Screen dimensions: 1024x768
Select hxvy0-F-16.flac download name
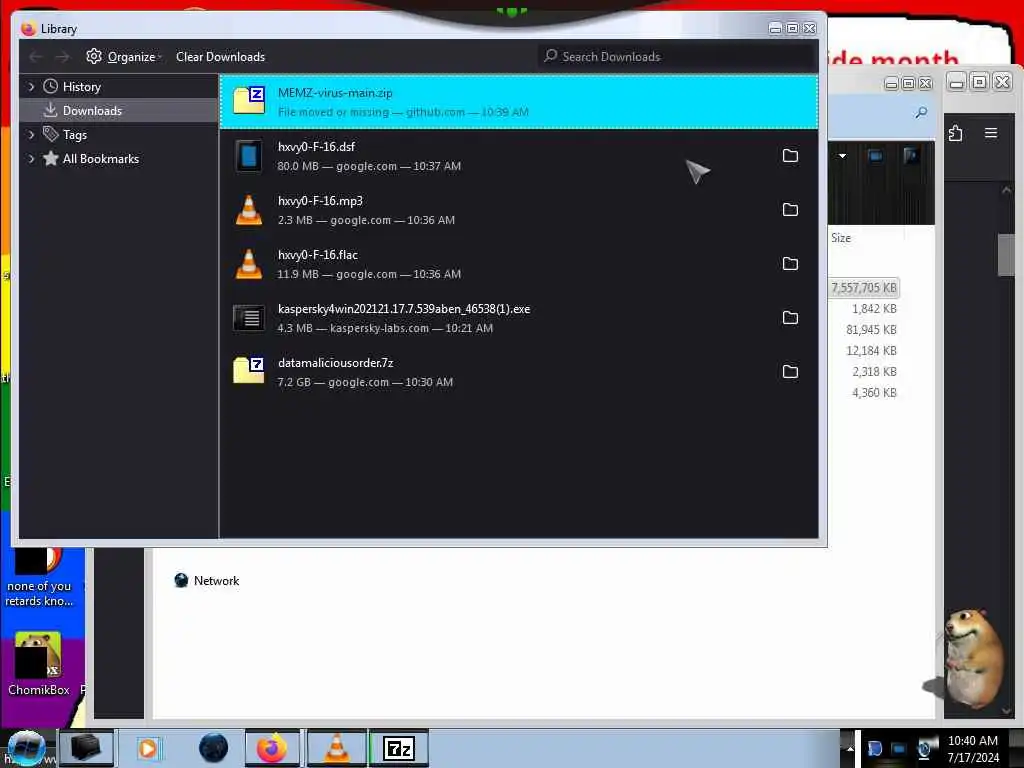click(317, 255)
